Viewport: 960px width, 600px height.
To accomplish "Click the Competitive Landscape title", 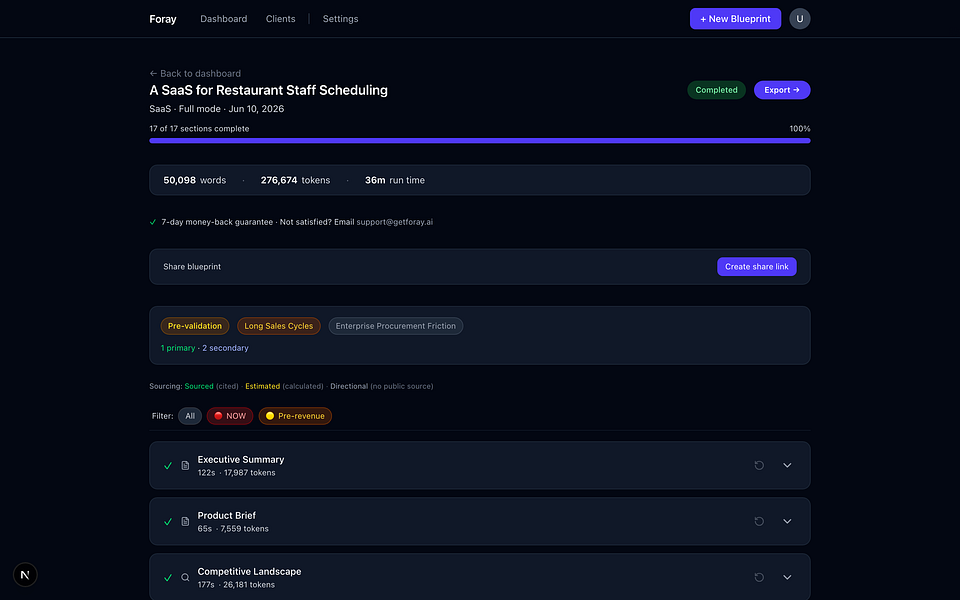I will click(249, 572).
